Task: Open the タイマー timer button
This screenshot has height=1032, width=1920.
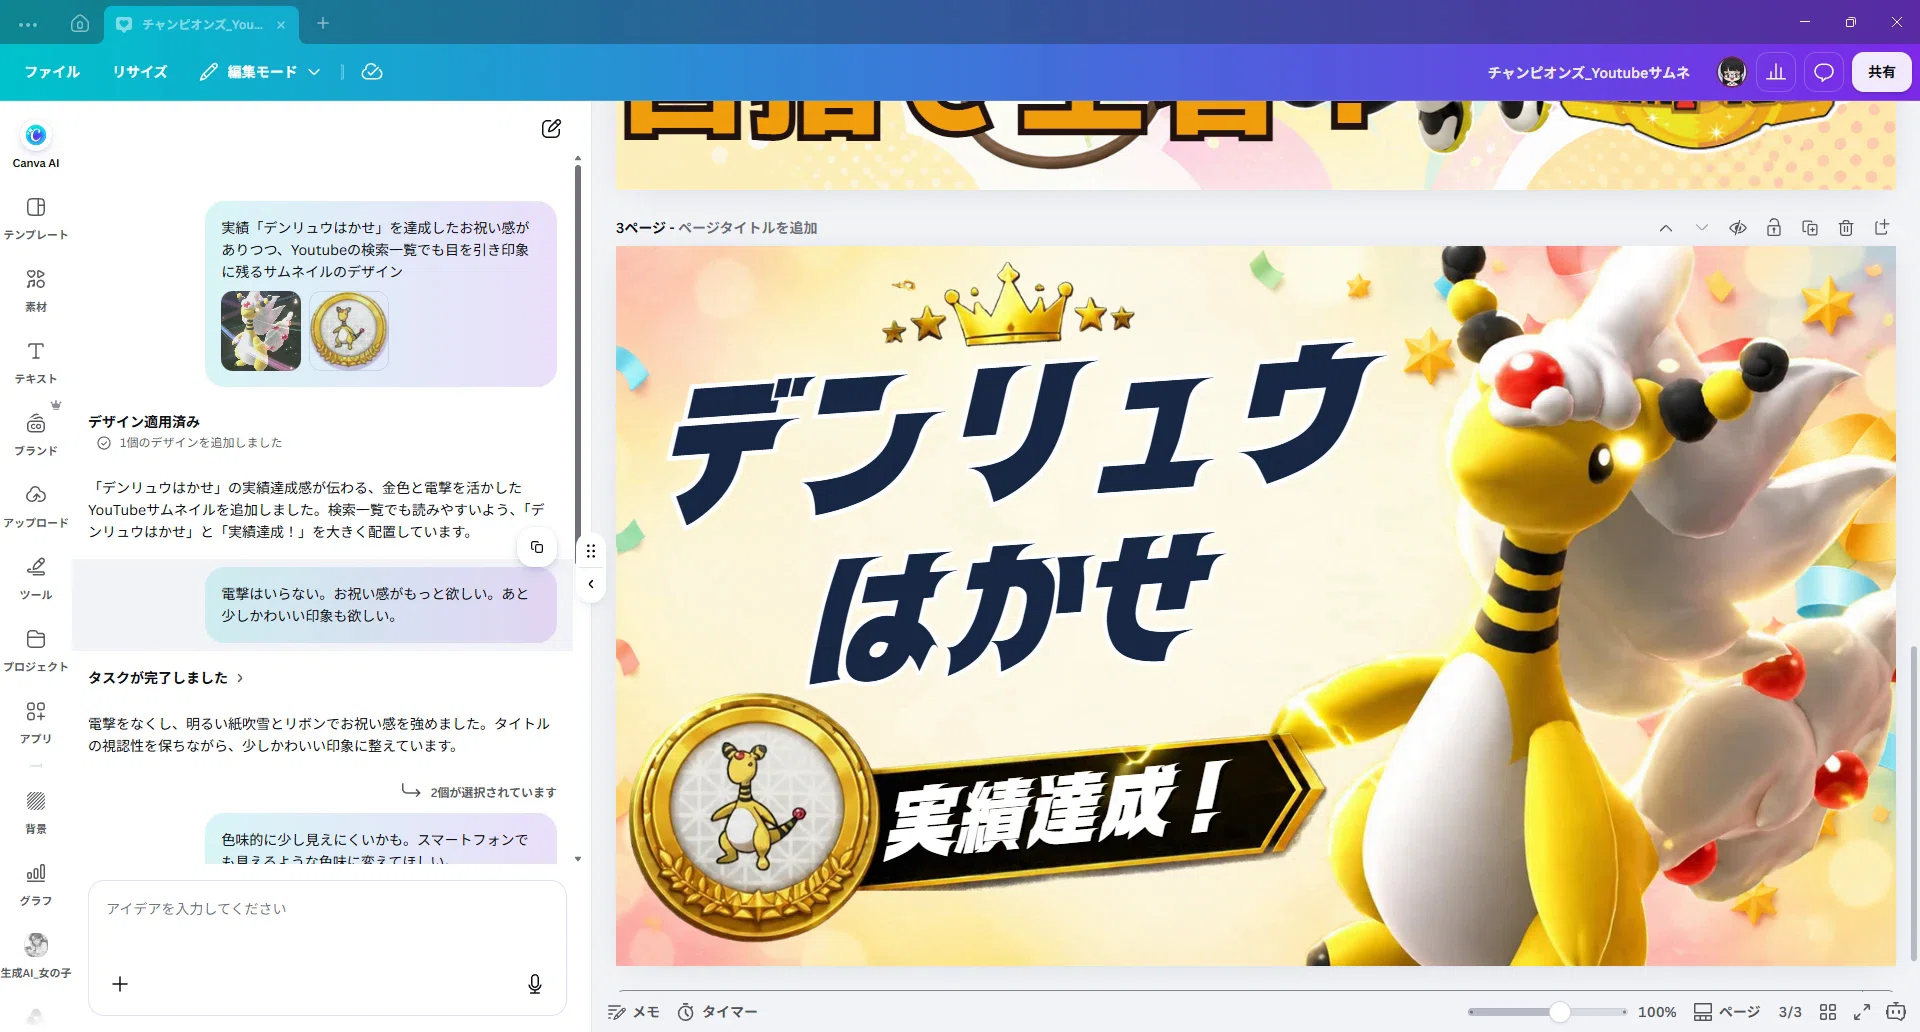Action: (718, 1012)
